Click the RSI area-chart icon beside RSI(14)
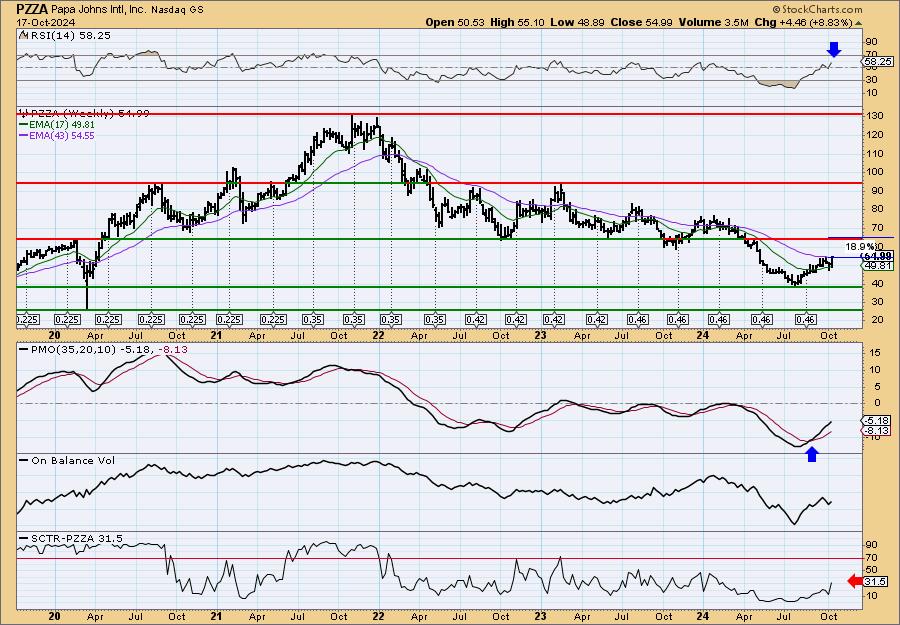 pyautogui.click(x=22, y=35)
